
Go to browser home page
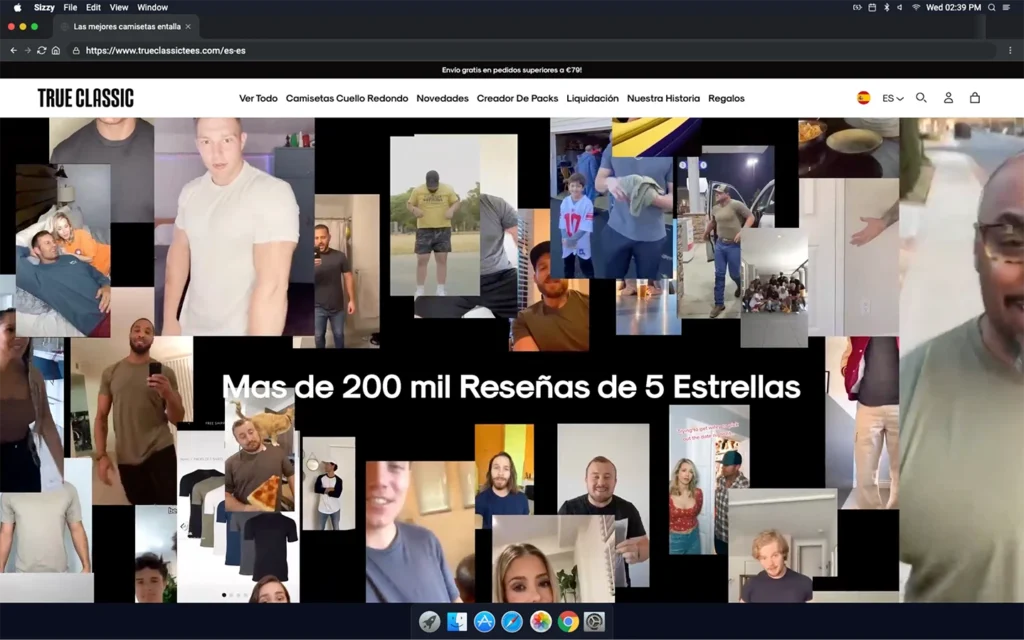56,50
